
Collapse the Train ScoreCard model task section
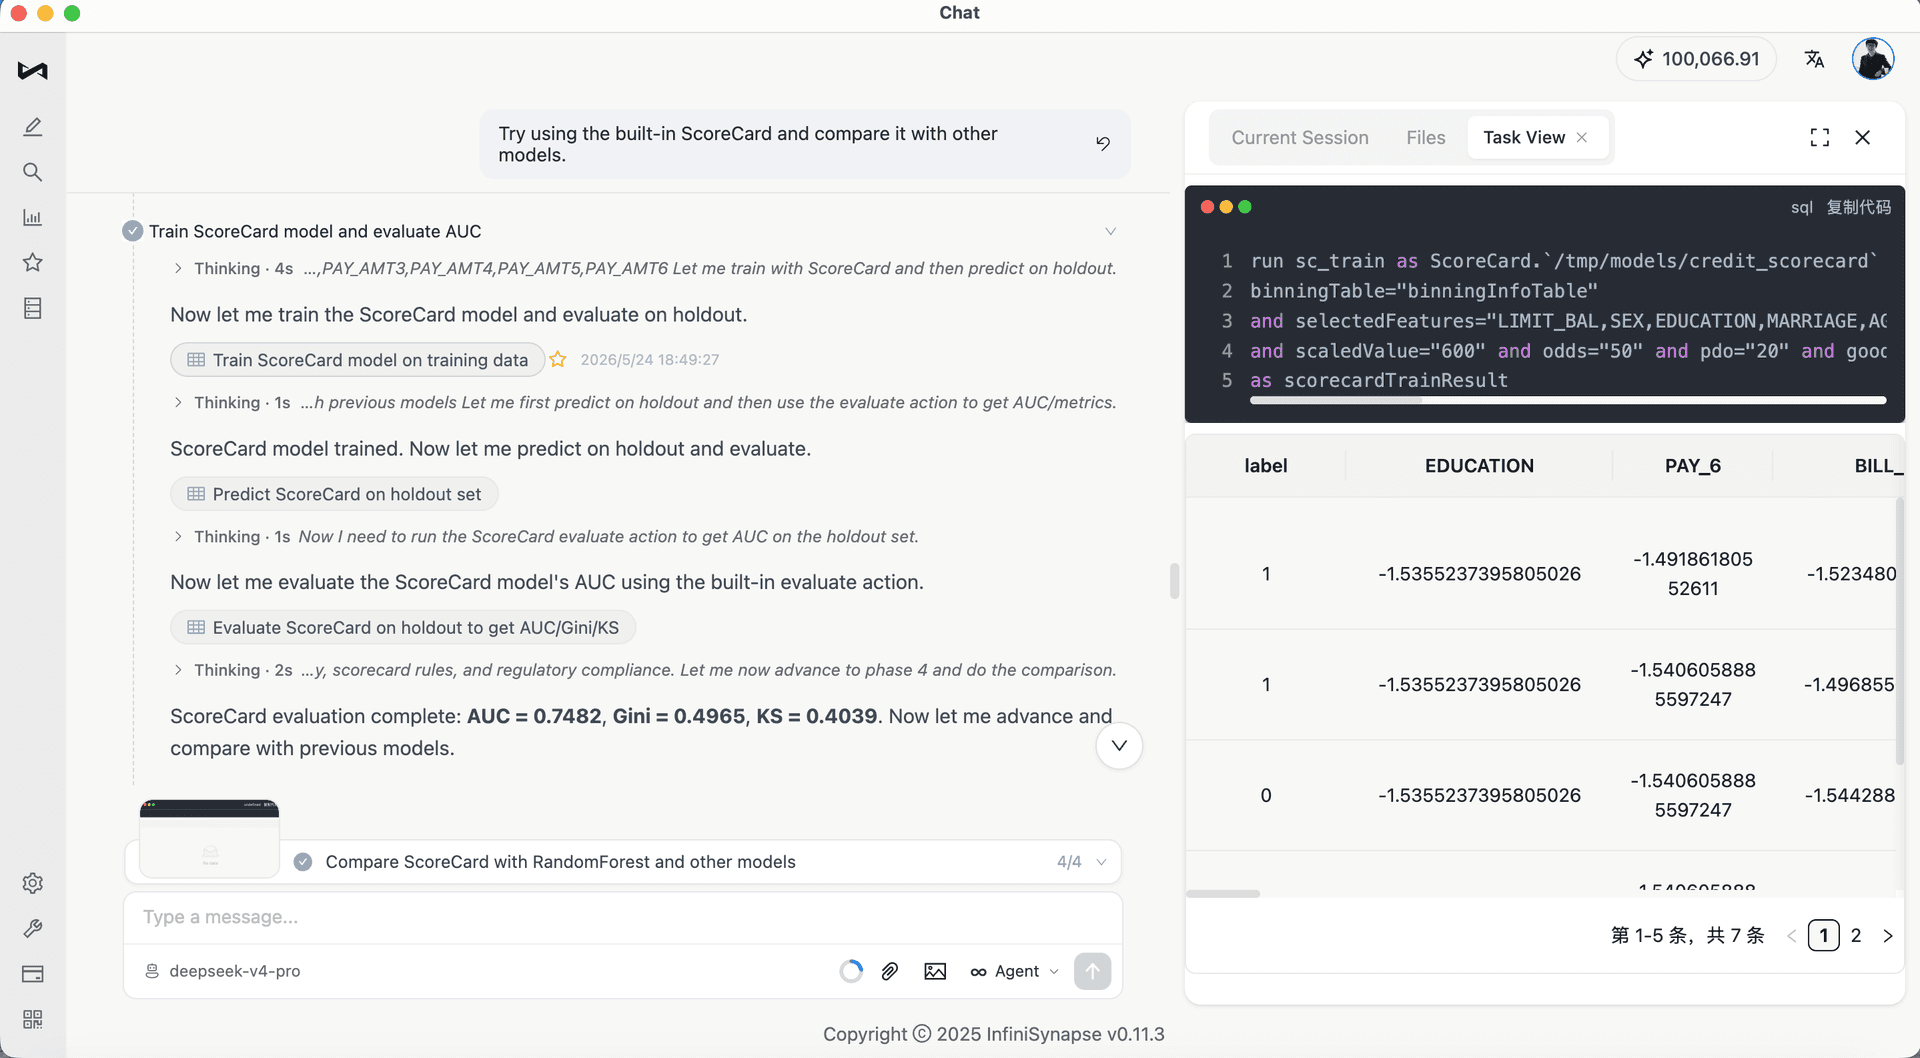(x=1110, y=231)
